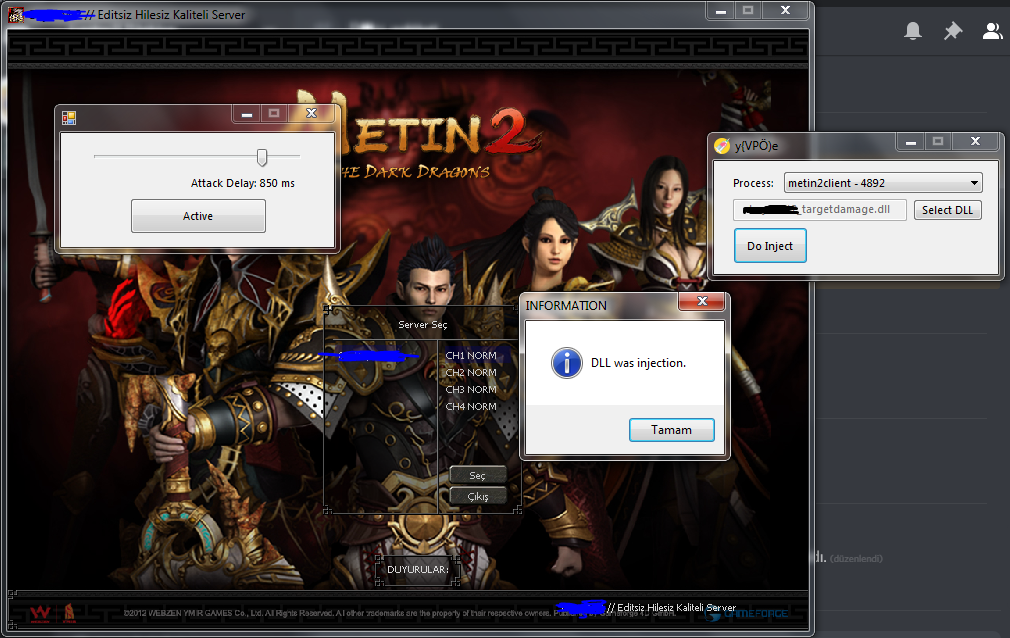Select channel CH4 NORM
Viewport: 1010px width, 638px height.
[x=471, y=407]
